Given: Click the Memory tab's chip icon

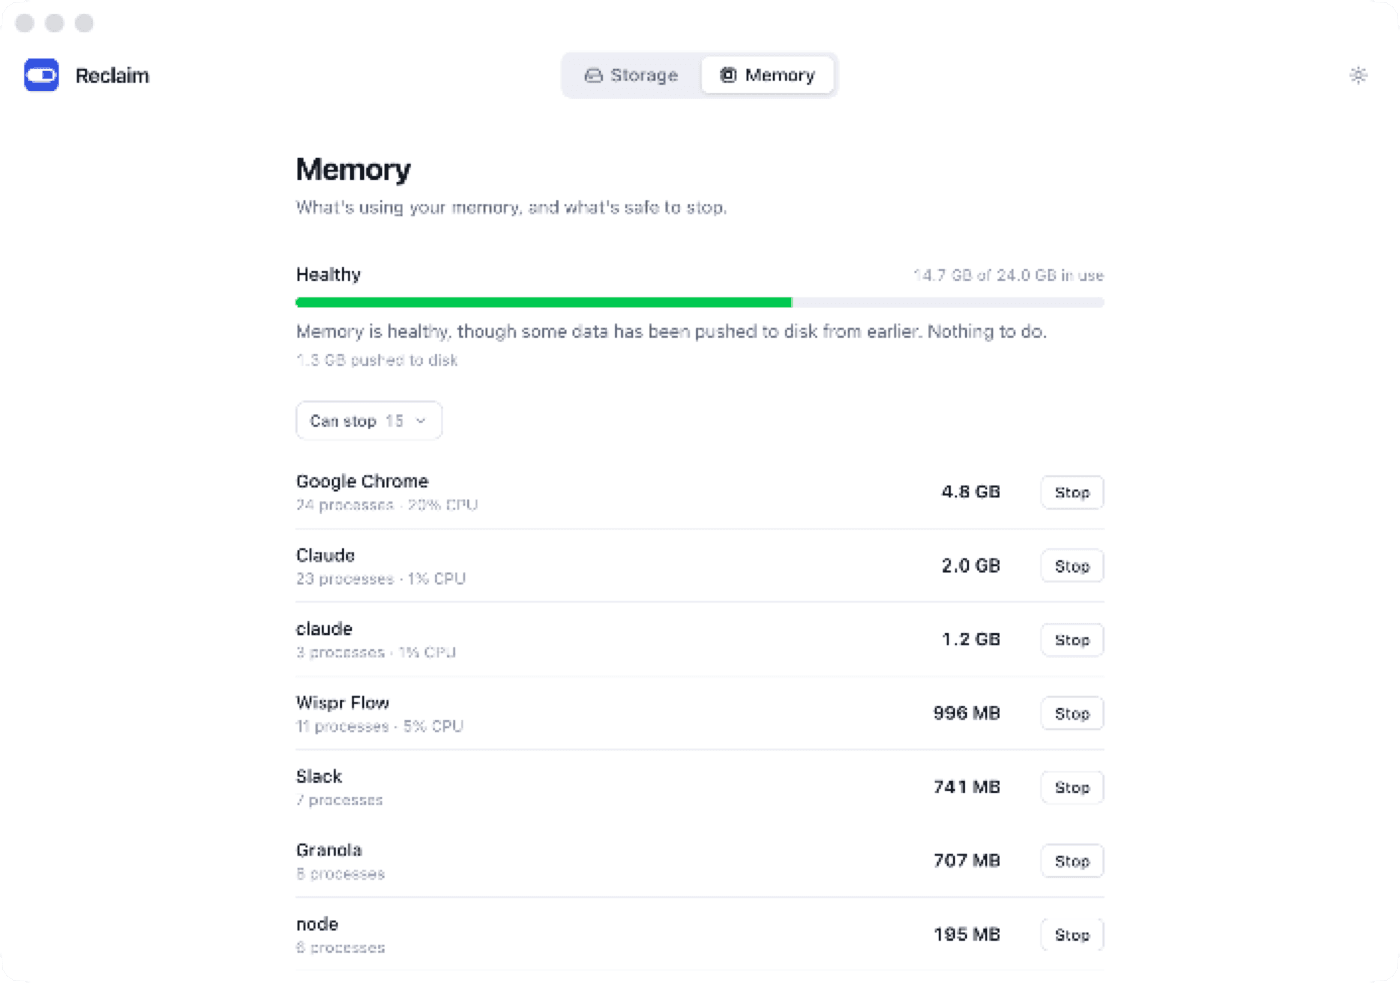Looking at the screenshot, I should tap(728, 75).
